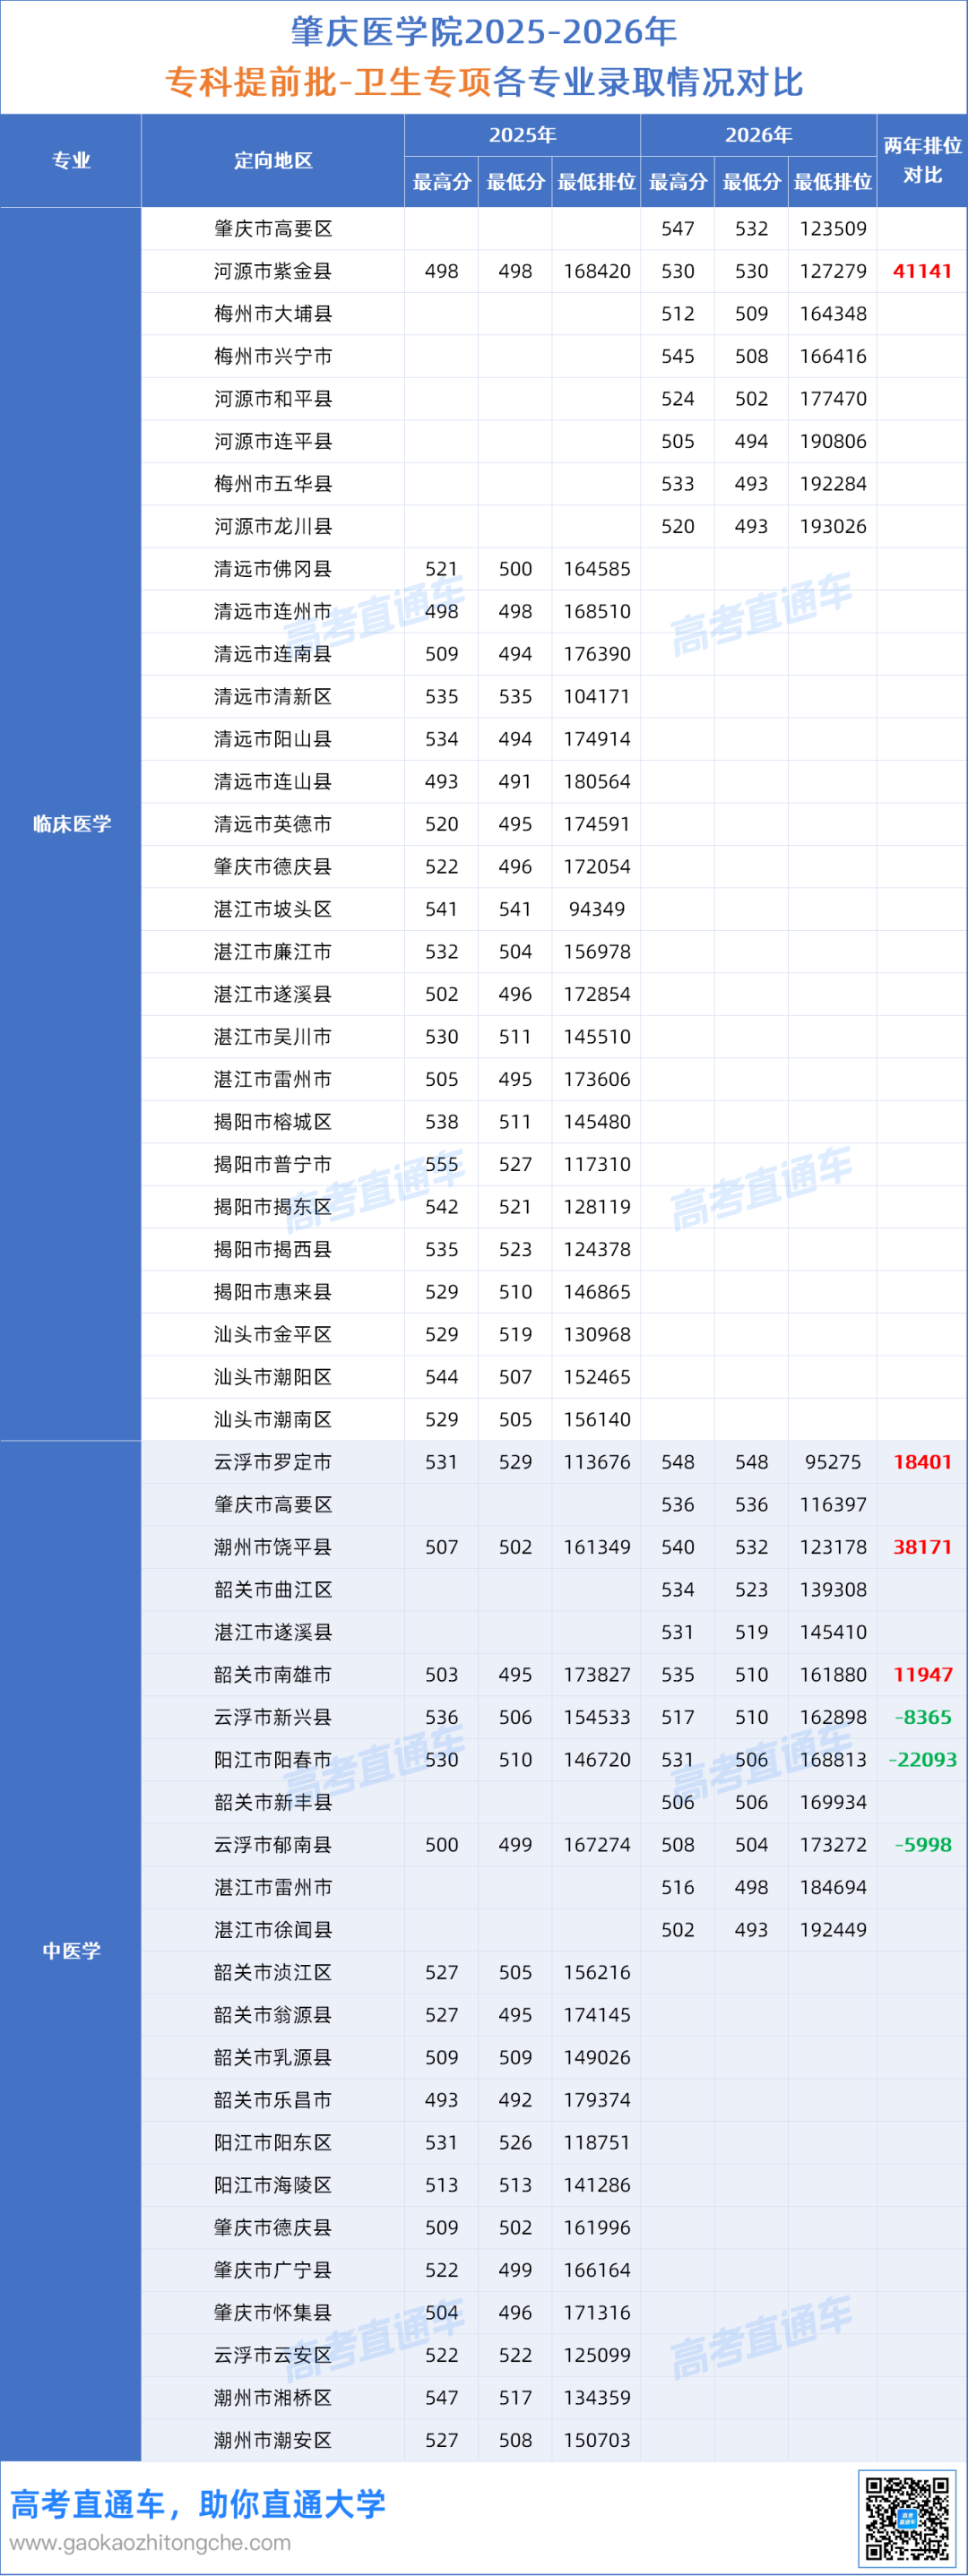Click the 高考直通车，助你直通大学 slogan
Image resolution: width=968 pixels, height=2576 pixels.
pos(198,2503)
